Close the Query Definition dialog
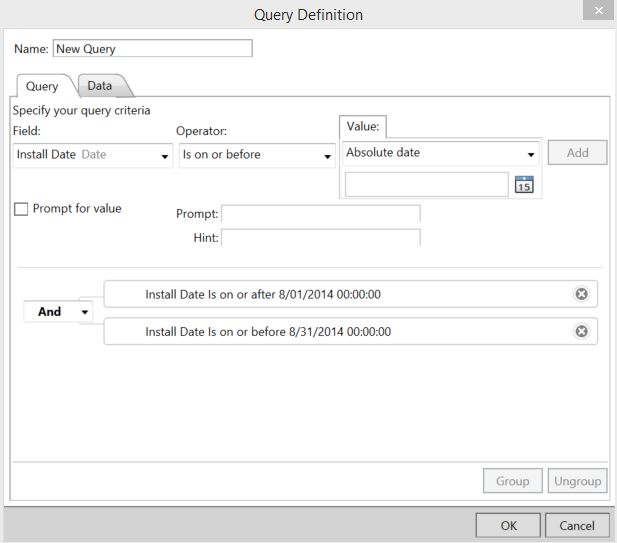This screenshot has height=543, width=617. tap(599, 10)
